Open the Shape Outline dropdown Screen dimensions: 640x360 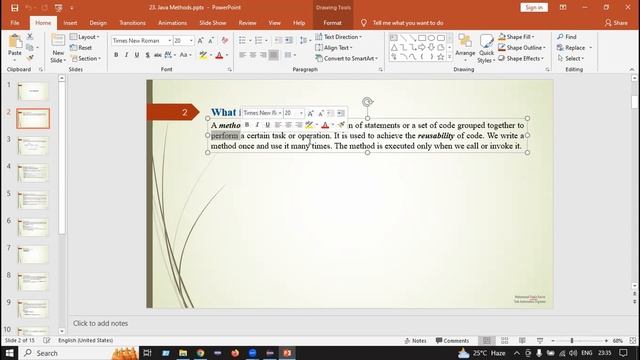(522, 48)
